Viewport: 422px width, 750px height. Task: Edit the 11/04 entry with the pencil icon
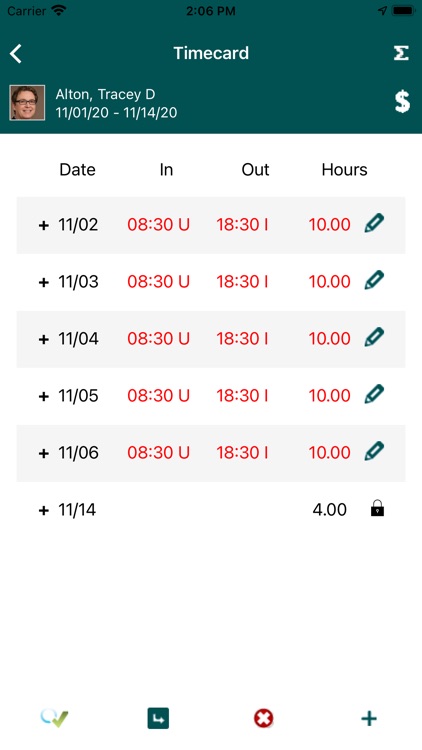(374, 338)
